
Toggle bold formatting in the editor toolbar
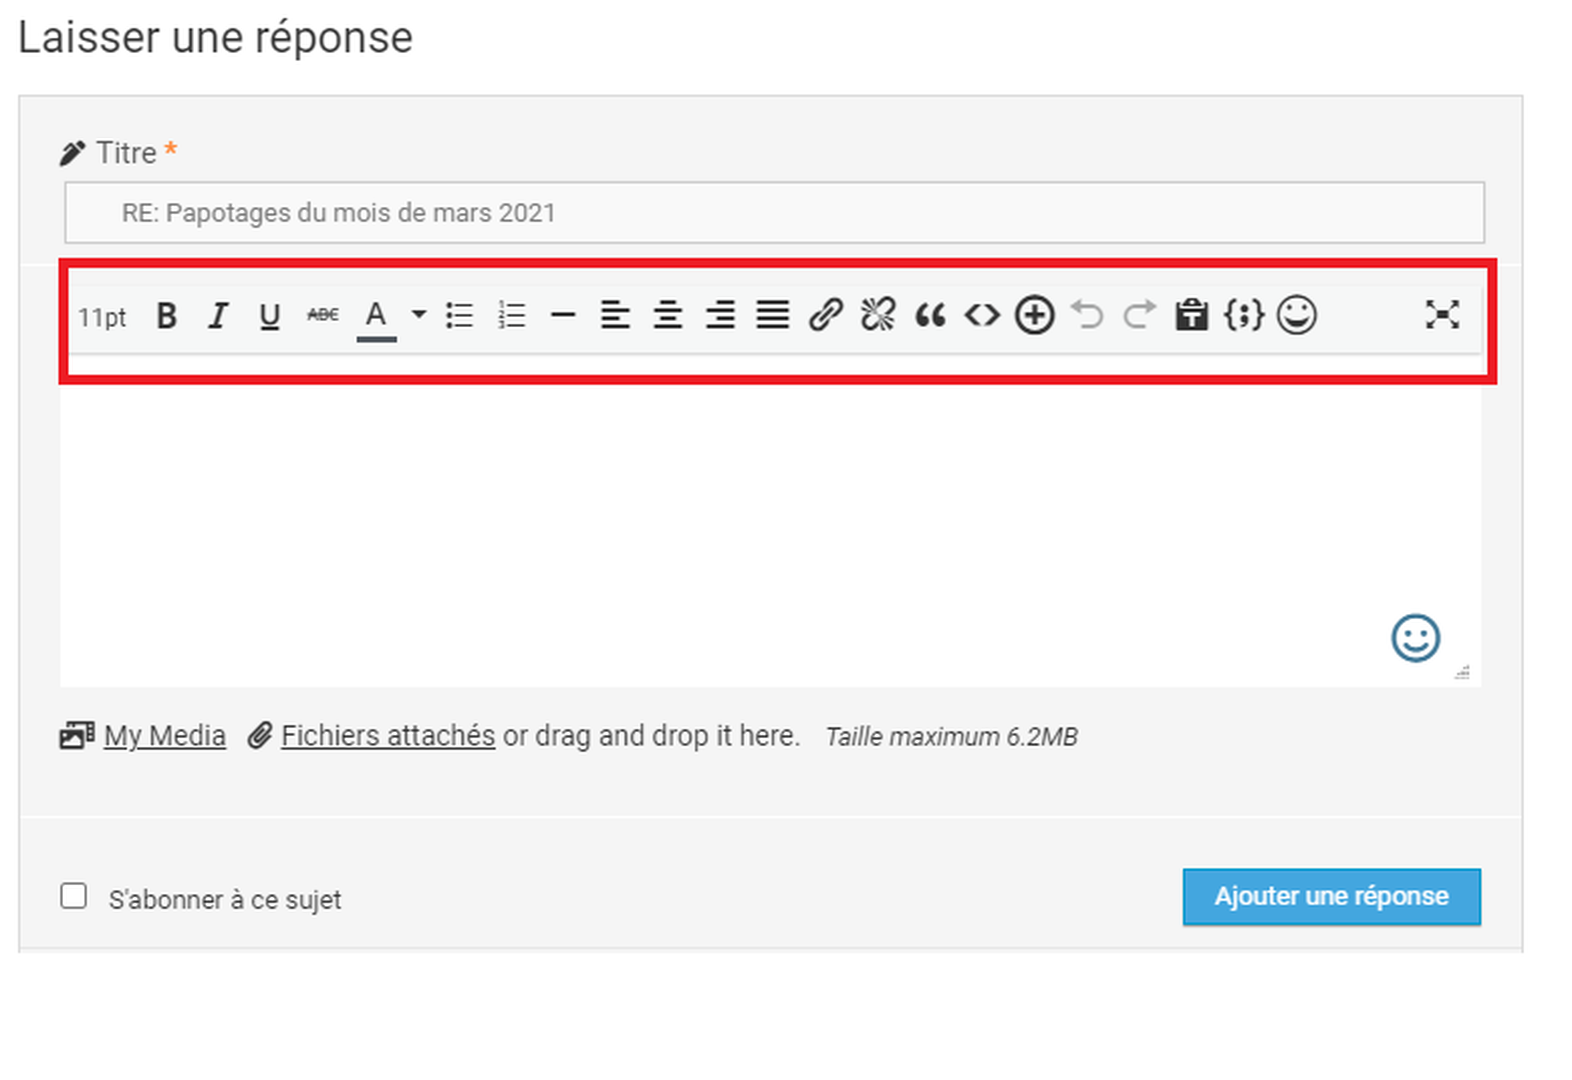tap(167, 316)
